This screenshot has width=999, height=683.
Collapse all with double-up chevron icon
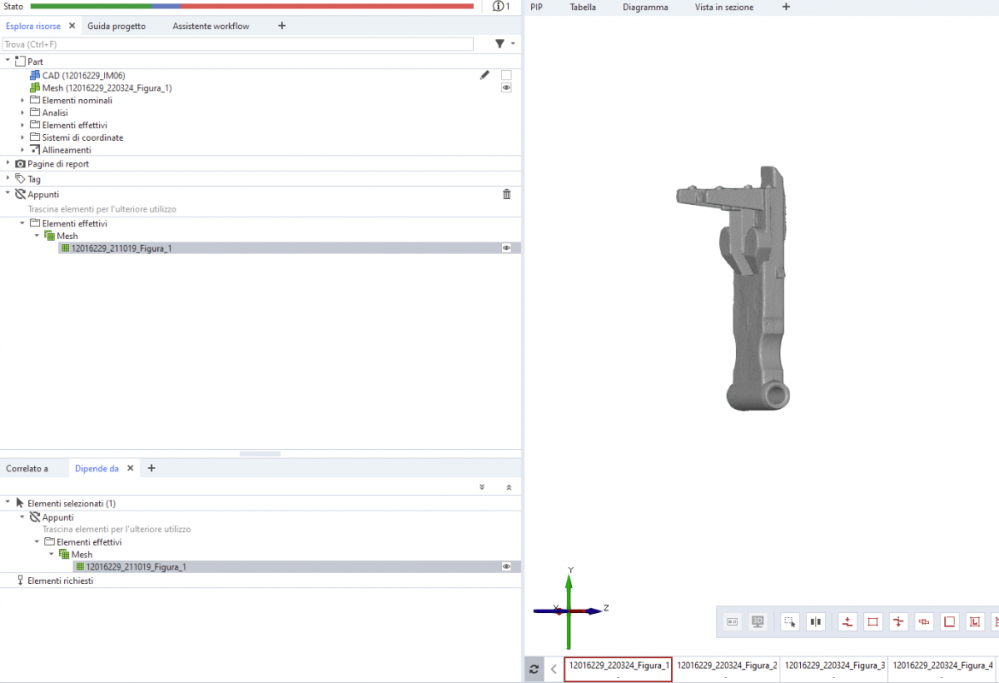click(x=508, y=487)
